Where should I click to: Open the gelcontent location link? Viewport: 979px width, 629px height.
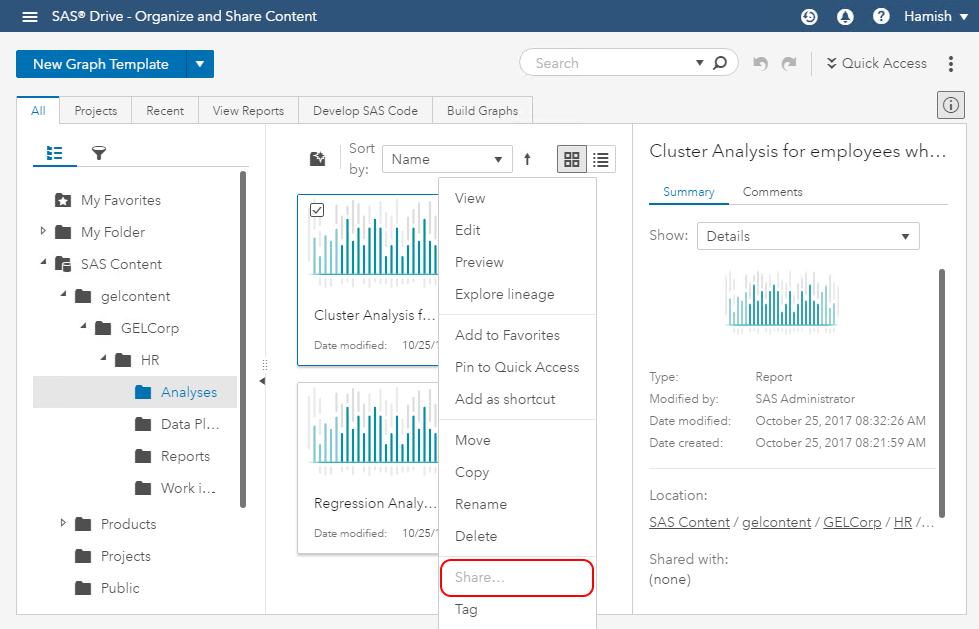pyautogui.click(x=776, y=522)
